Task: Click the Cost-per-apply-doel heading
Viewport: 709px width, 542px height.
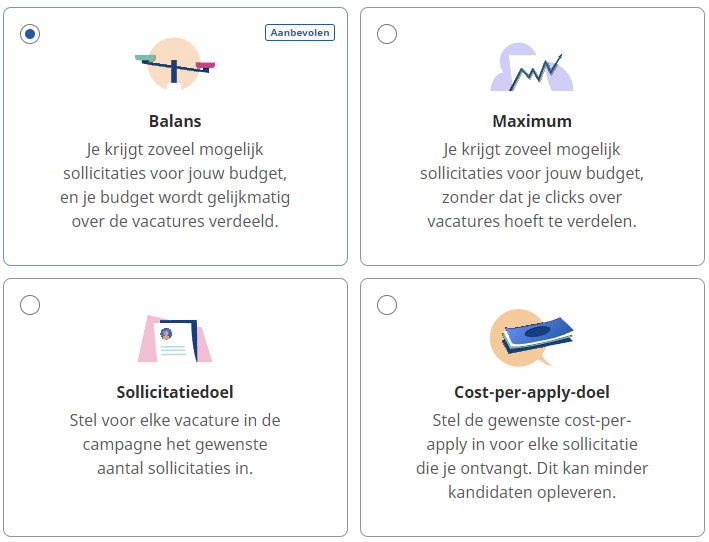Action: [532, 392]
